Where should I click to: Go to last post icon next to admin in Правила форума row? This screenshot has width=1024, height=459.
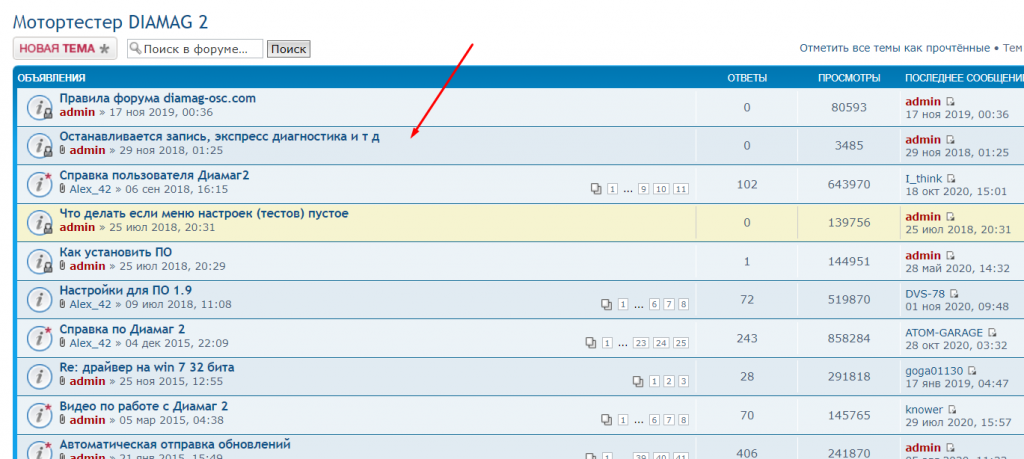point(950,102)
